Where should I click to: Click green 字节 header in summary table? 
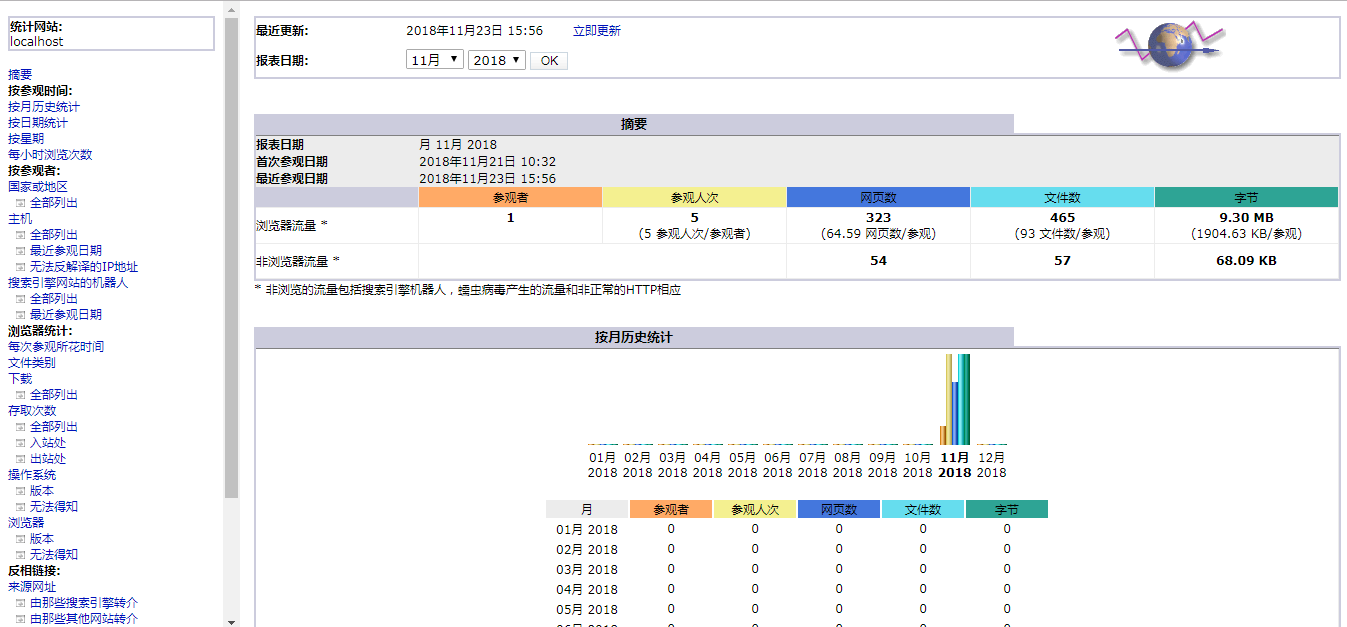tap(1246, 198)
